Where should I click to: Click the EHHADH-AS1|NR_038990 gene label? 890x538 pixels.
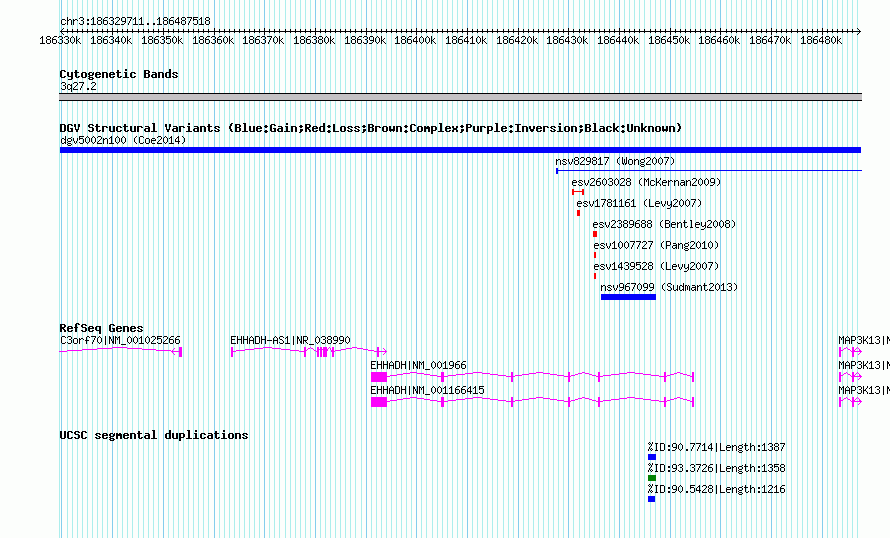click(x=290, y=341)
